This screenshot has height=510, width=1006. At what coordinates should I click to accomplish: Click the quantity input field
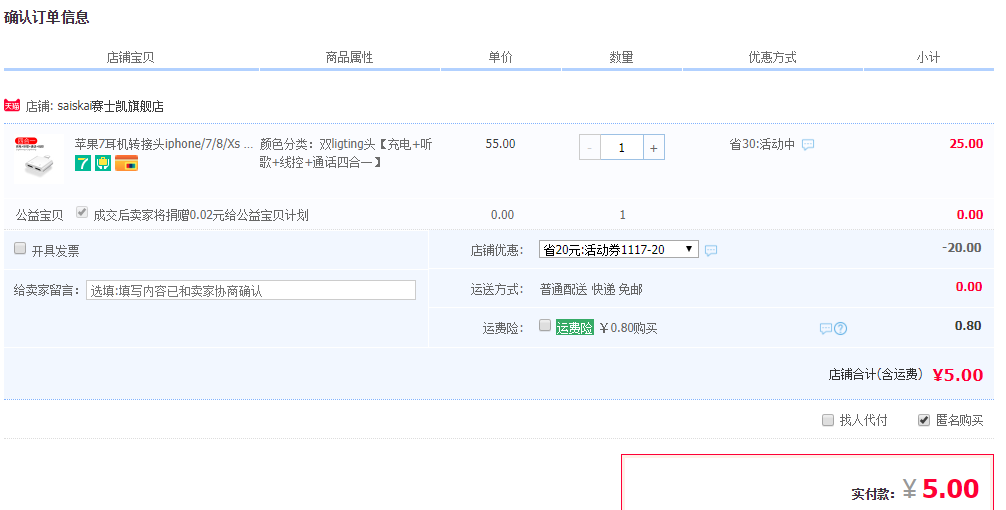tap(622, 148)
